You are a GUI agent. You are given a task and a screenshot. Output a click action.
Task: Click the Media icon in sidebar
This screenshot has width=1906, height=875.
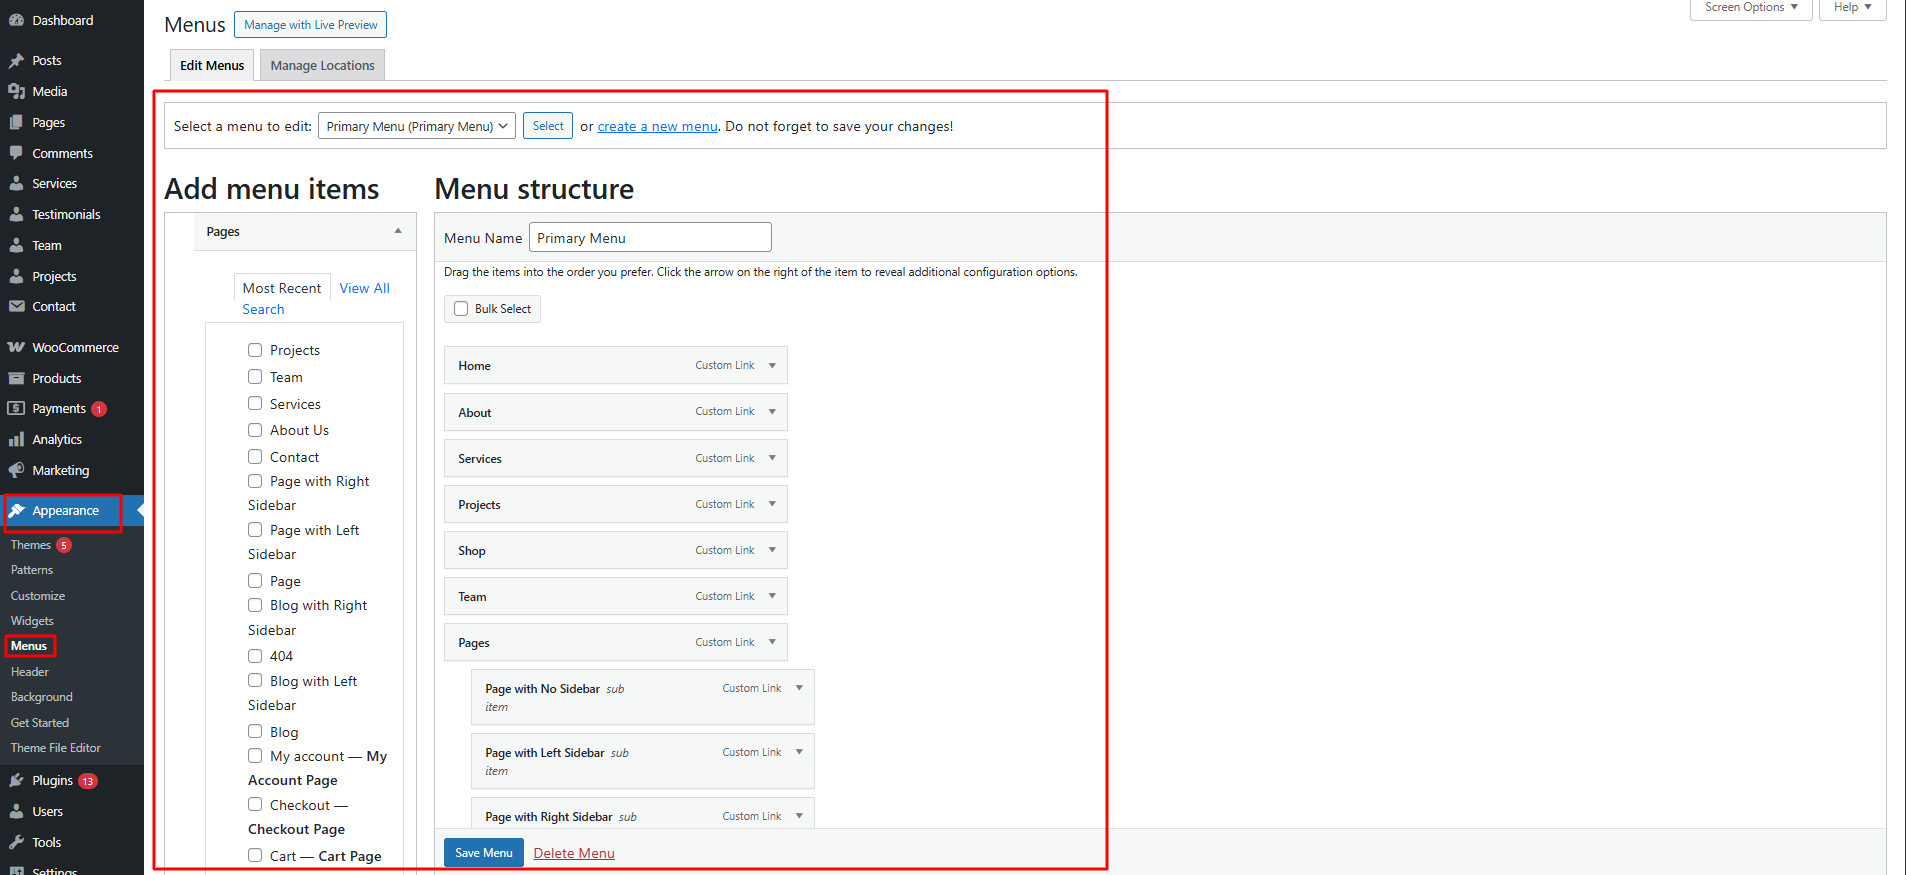coord(16,91)
